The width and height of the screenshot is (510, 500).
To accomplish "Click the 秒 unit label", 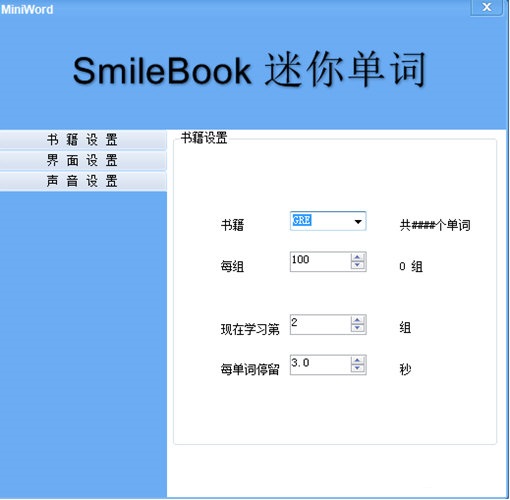I will [405, 369].
